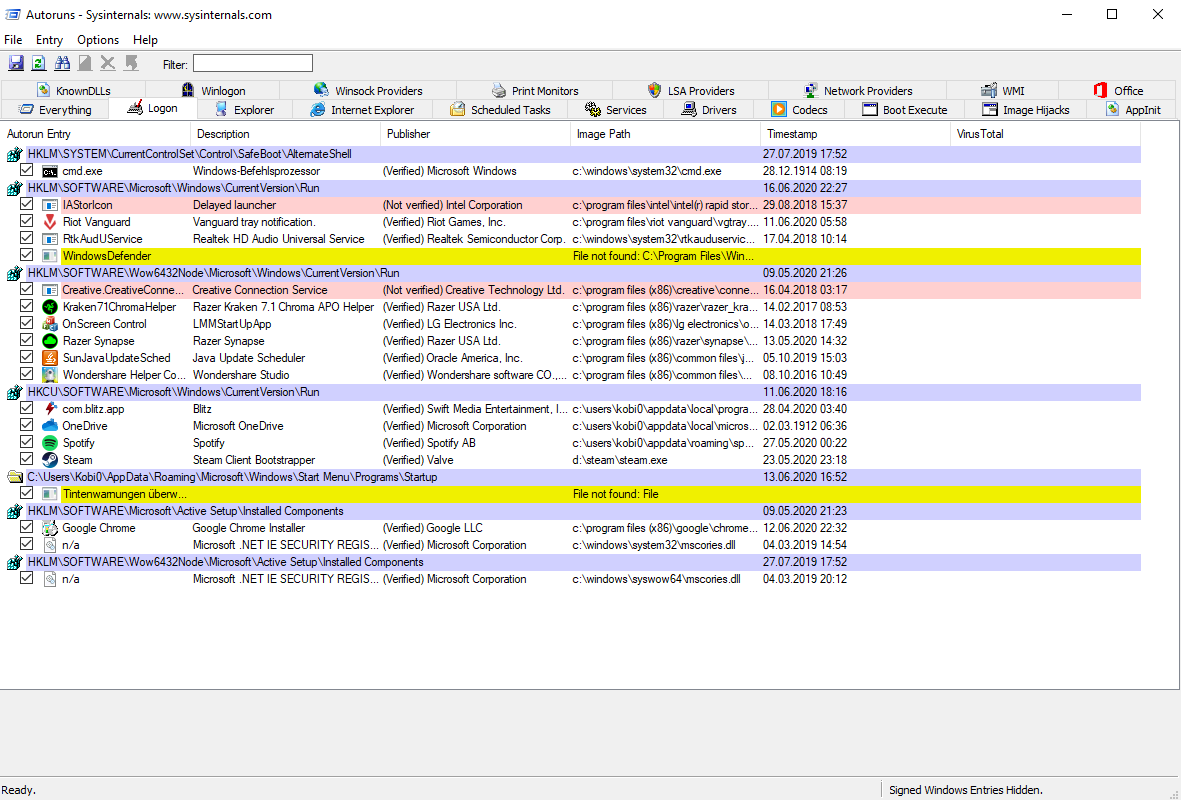Image resolution: width=1181 pixels, height=800 pixels.
Task: Switch to the Drivers tab
Action: click(x=709, y=110)
